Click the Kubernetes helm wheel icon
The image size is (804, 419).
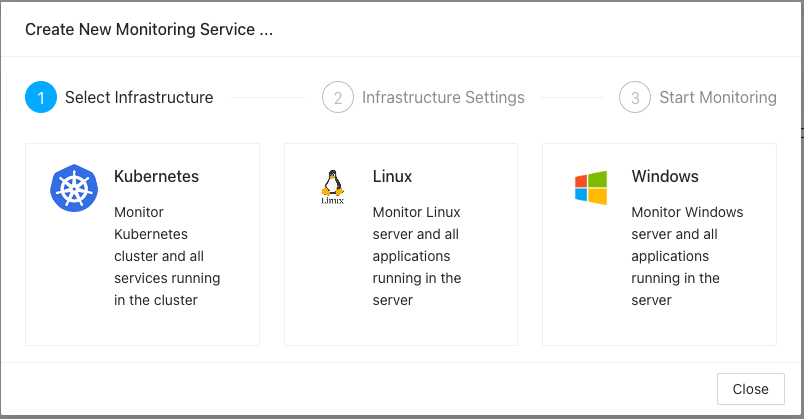[74, 188]
